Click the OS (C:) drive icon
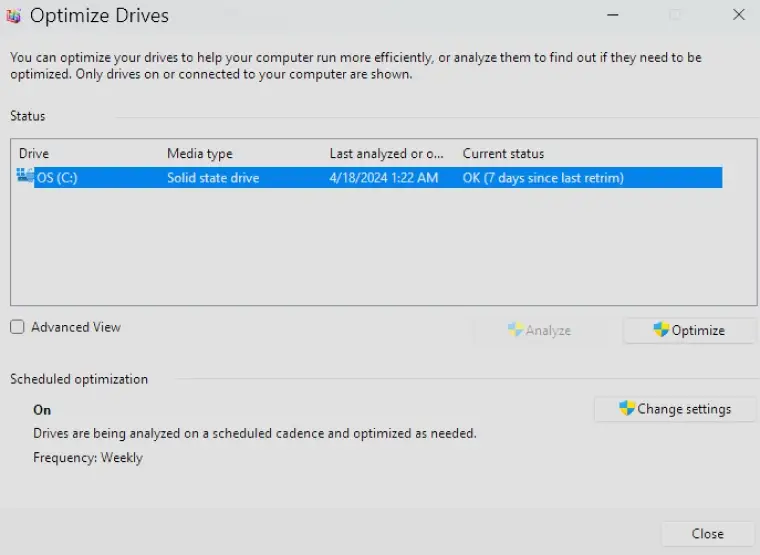The image size is (760, 555). point(24,175)
